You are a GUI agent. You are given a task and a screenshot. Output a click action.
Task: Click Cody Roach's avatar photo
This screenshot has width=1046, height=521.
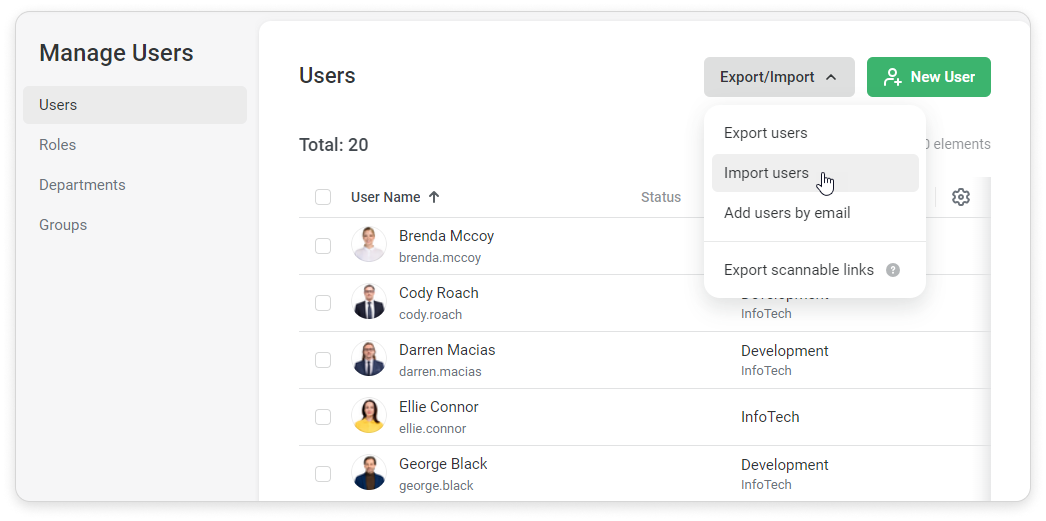(369, 301)
